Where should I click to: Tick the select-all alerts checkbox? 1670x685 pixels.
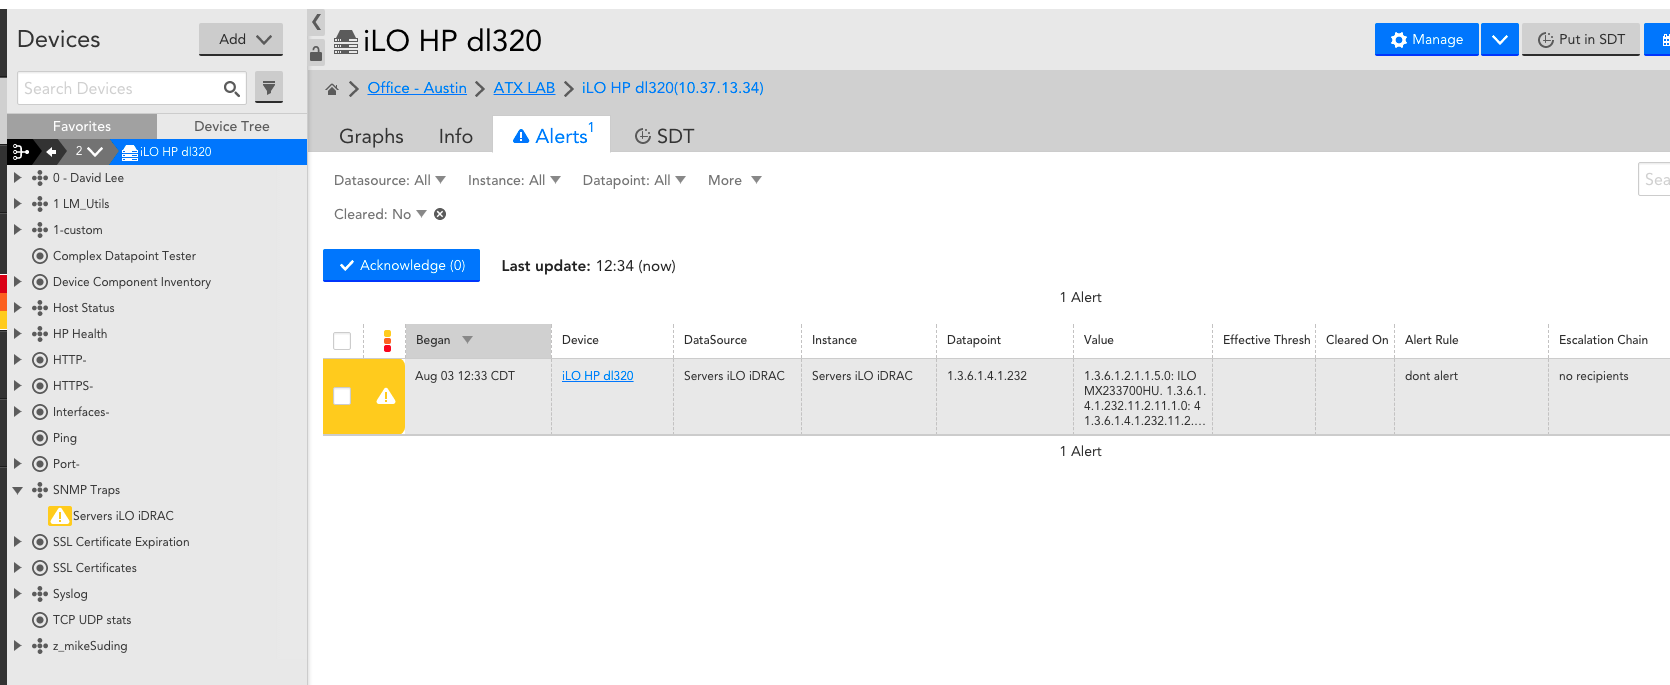click(342, 341)
